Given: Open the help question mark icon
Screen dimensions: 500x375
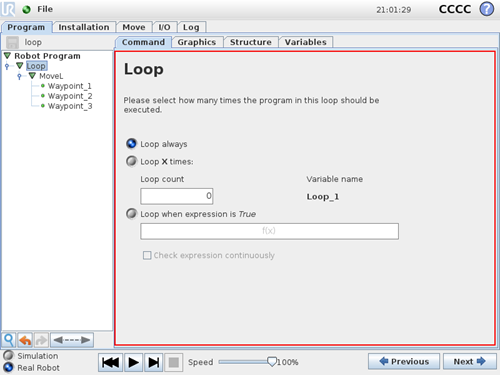Looking at the screenshot, I should 487,9.
